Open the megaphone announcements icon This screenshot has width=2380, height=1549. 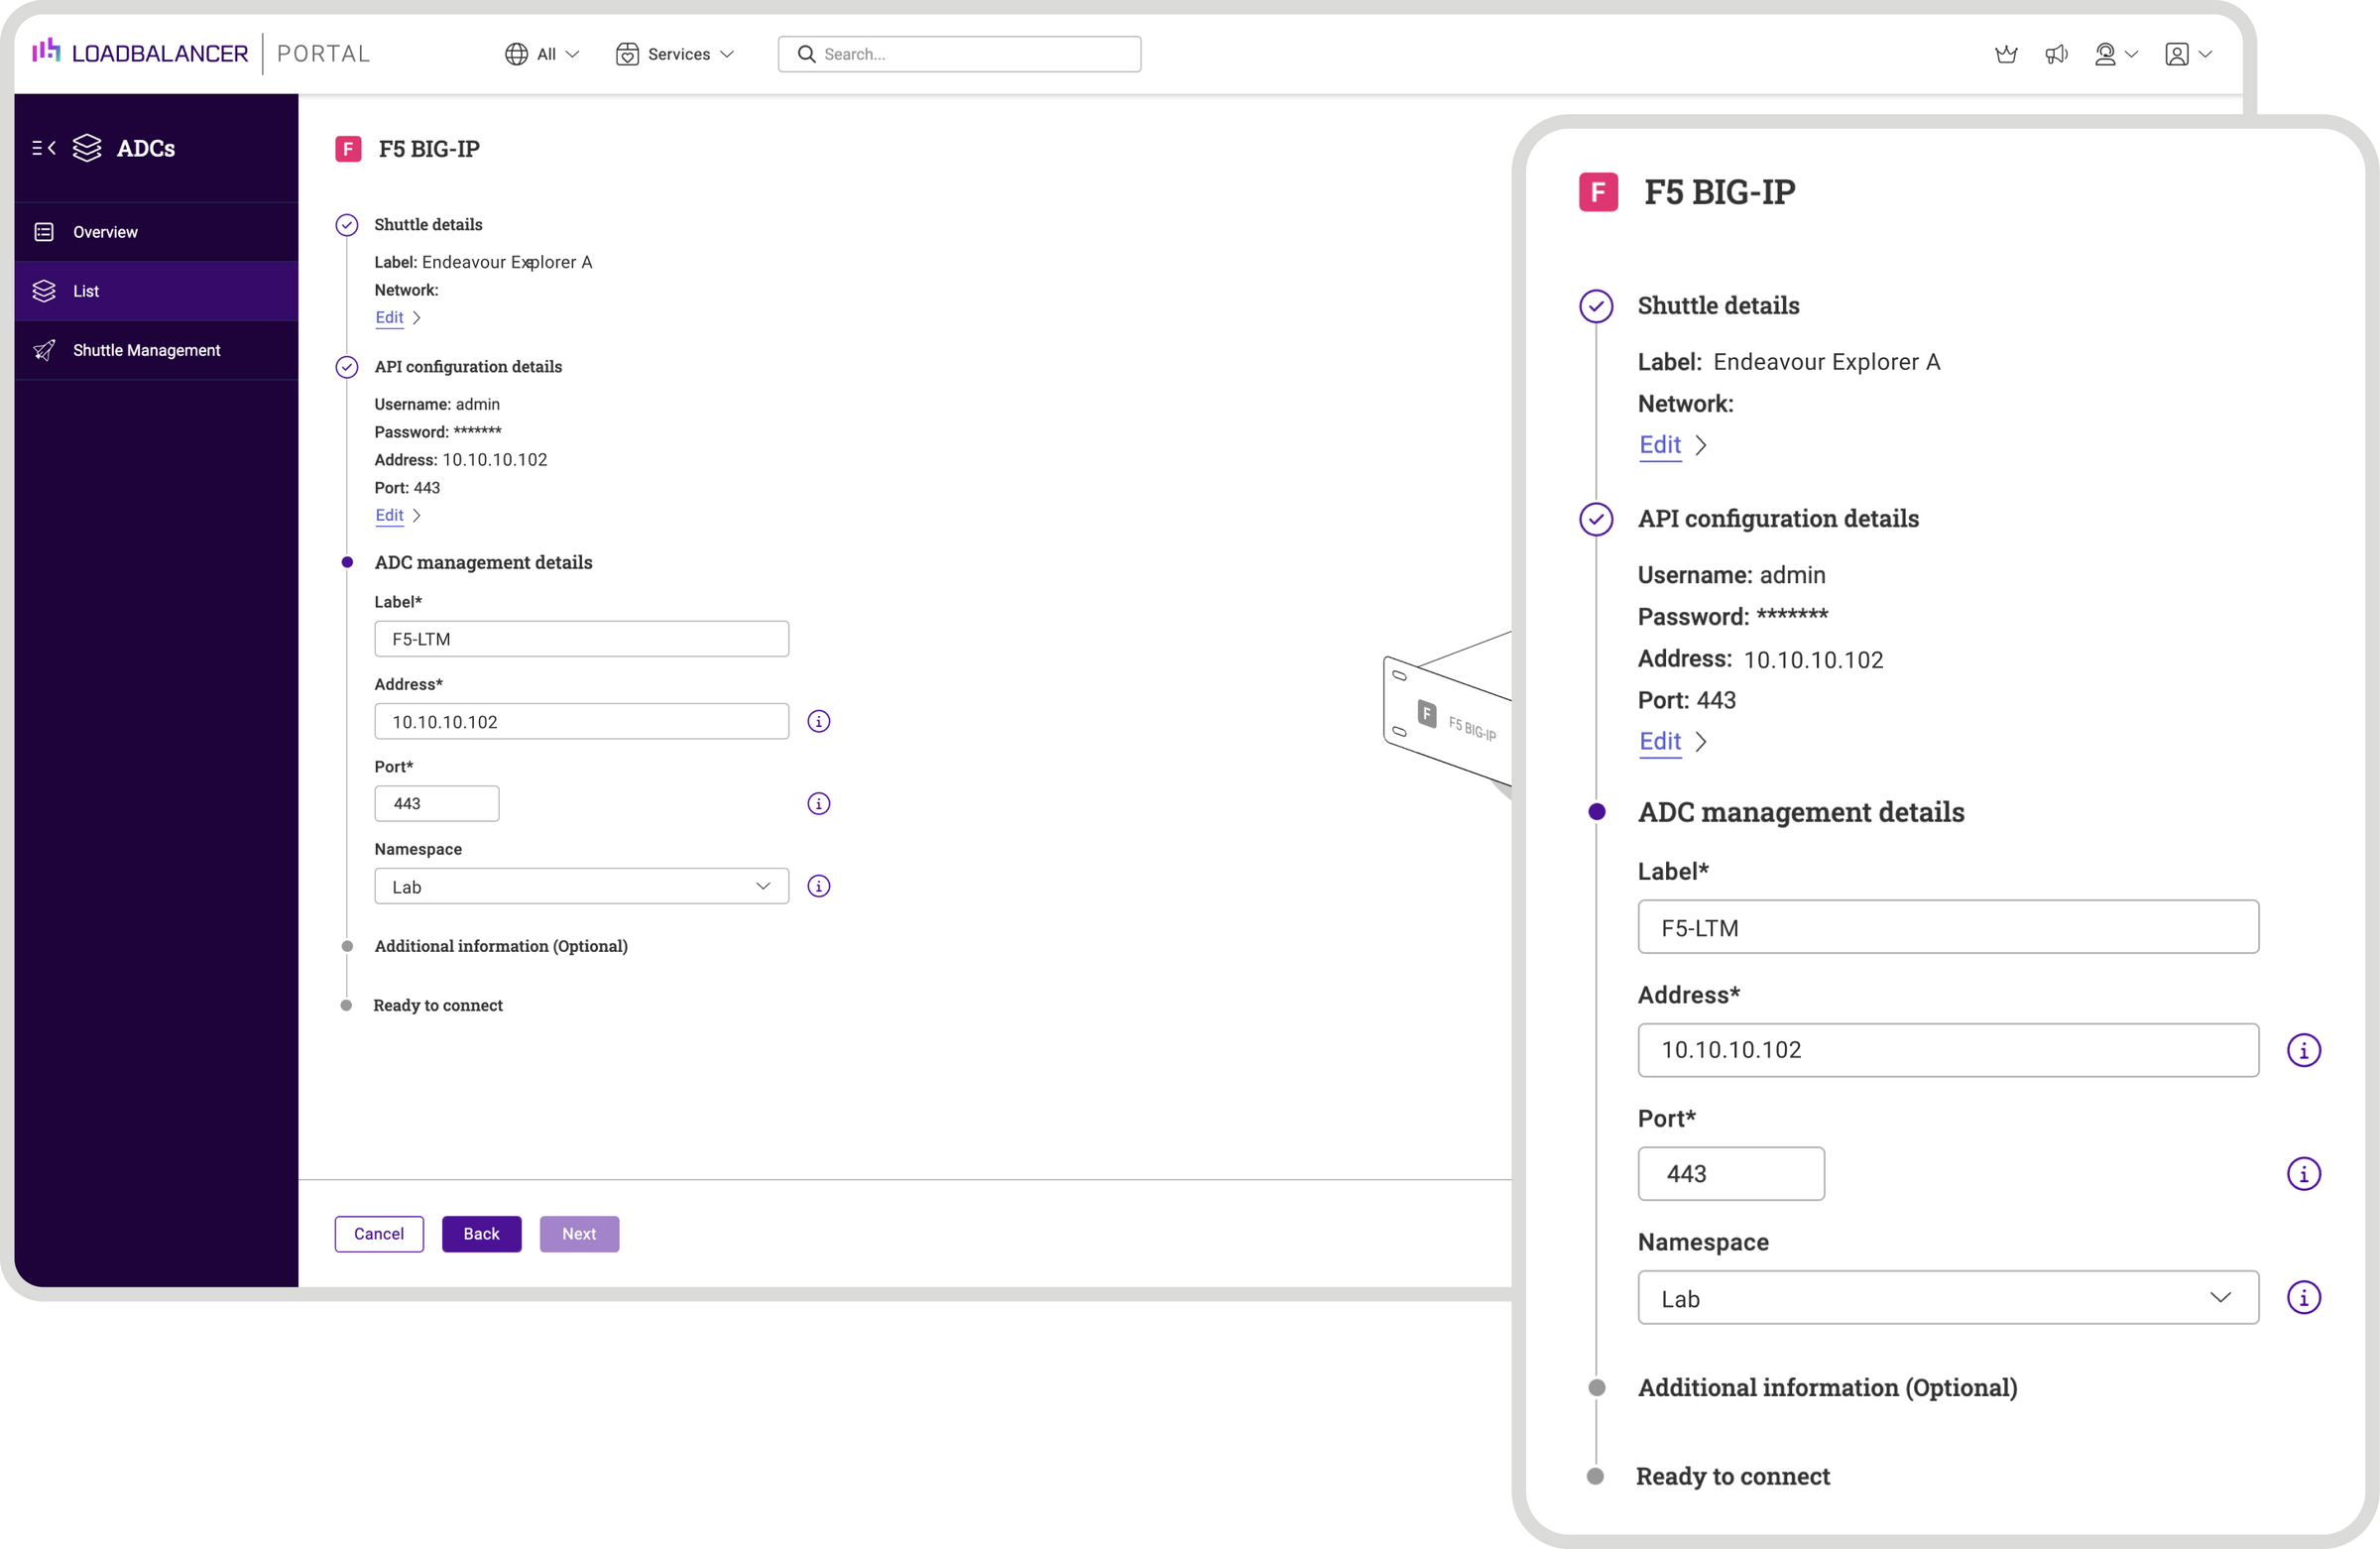[x=2056, y=54]
